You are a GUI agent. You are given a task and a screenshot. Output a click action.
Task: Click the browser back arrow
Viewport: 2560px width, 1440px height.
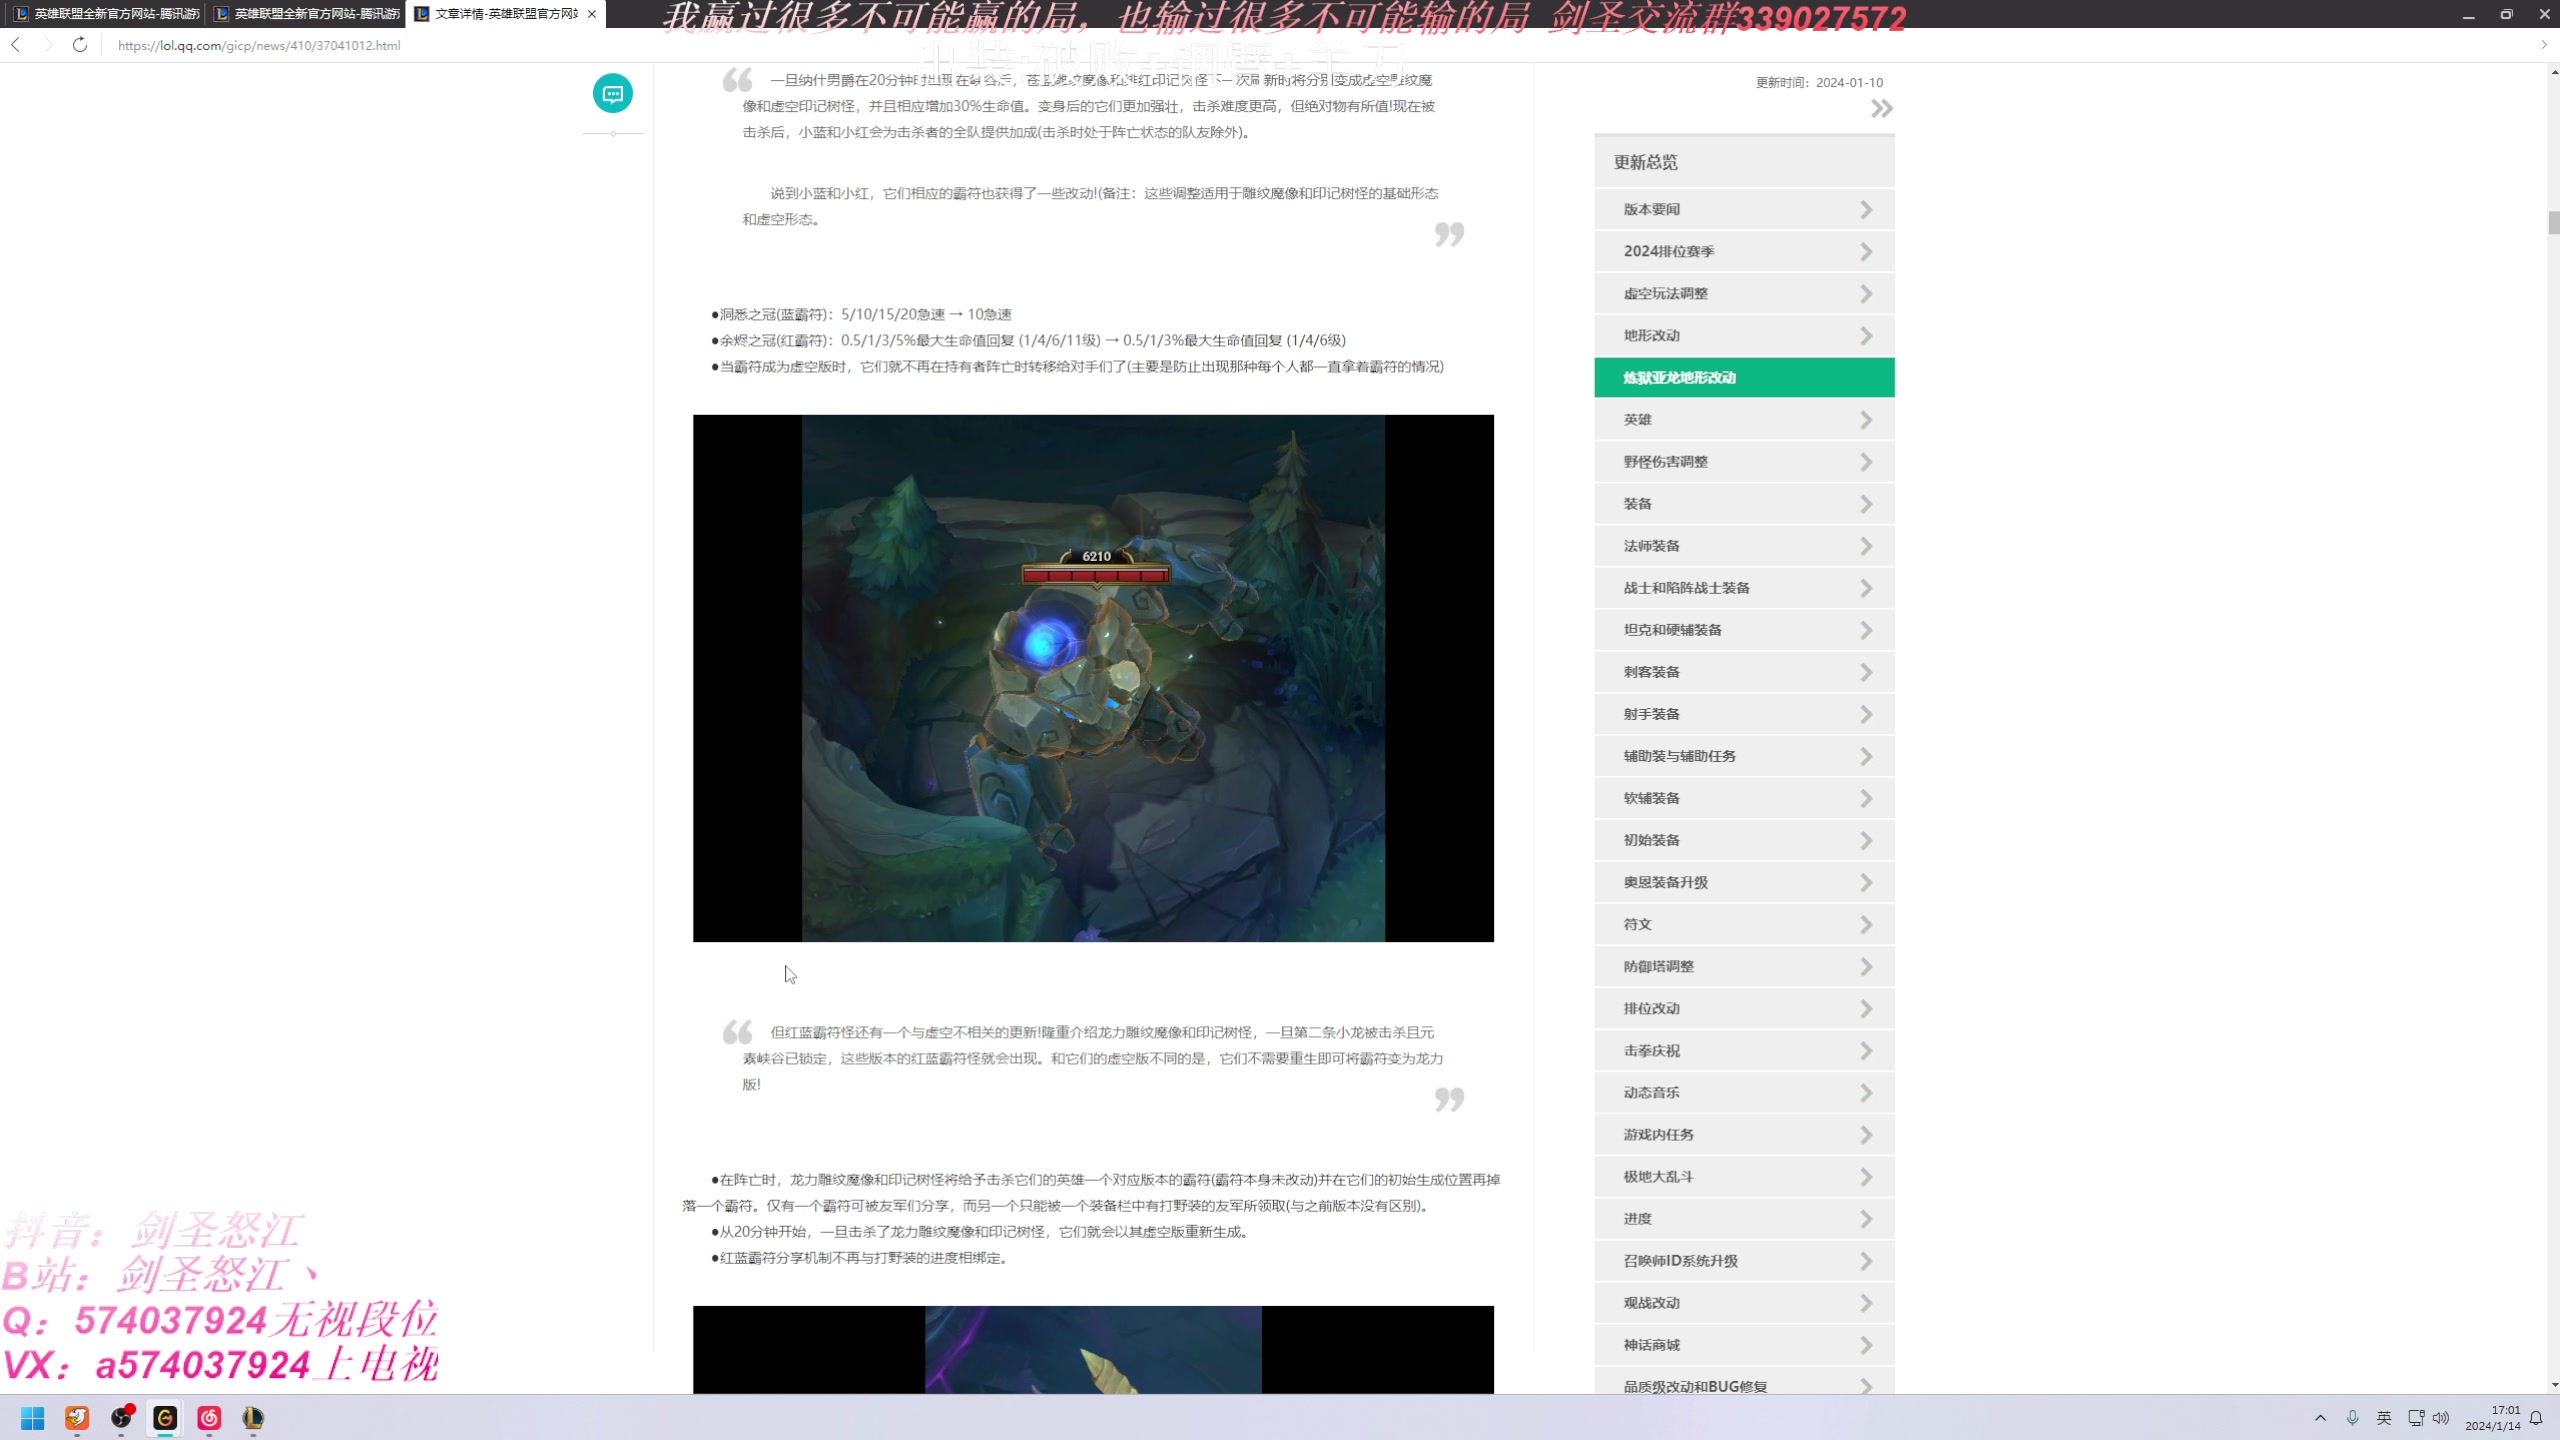(16, 45)
